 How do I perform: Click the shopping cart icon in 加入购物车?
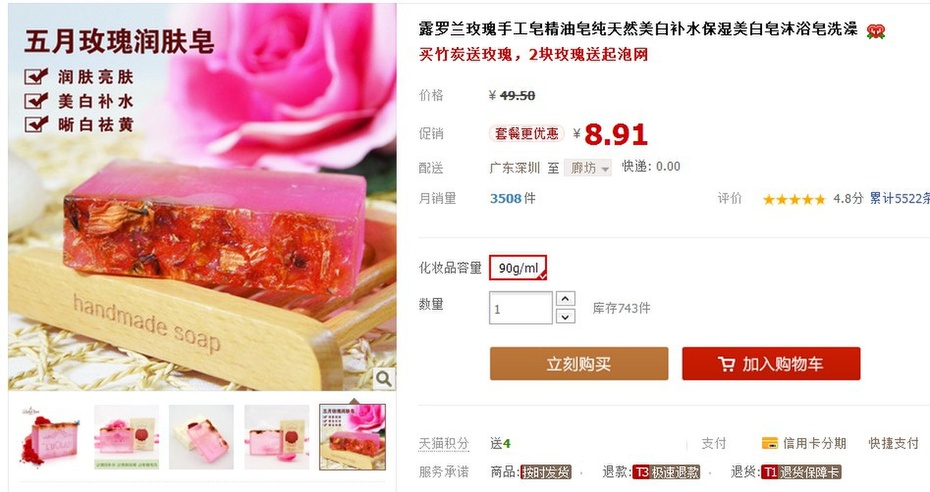[726, 364]
